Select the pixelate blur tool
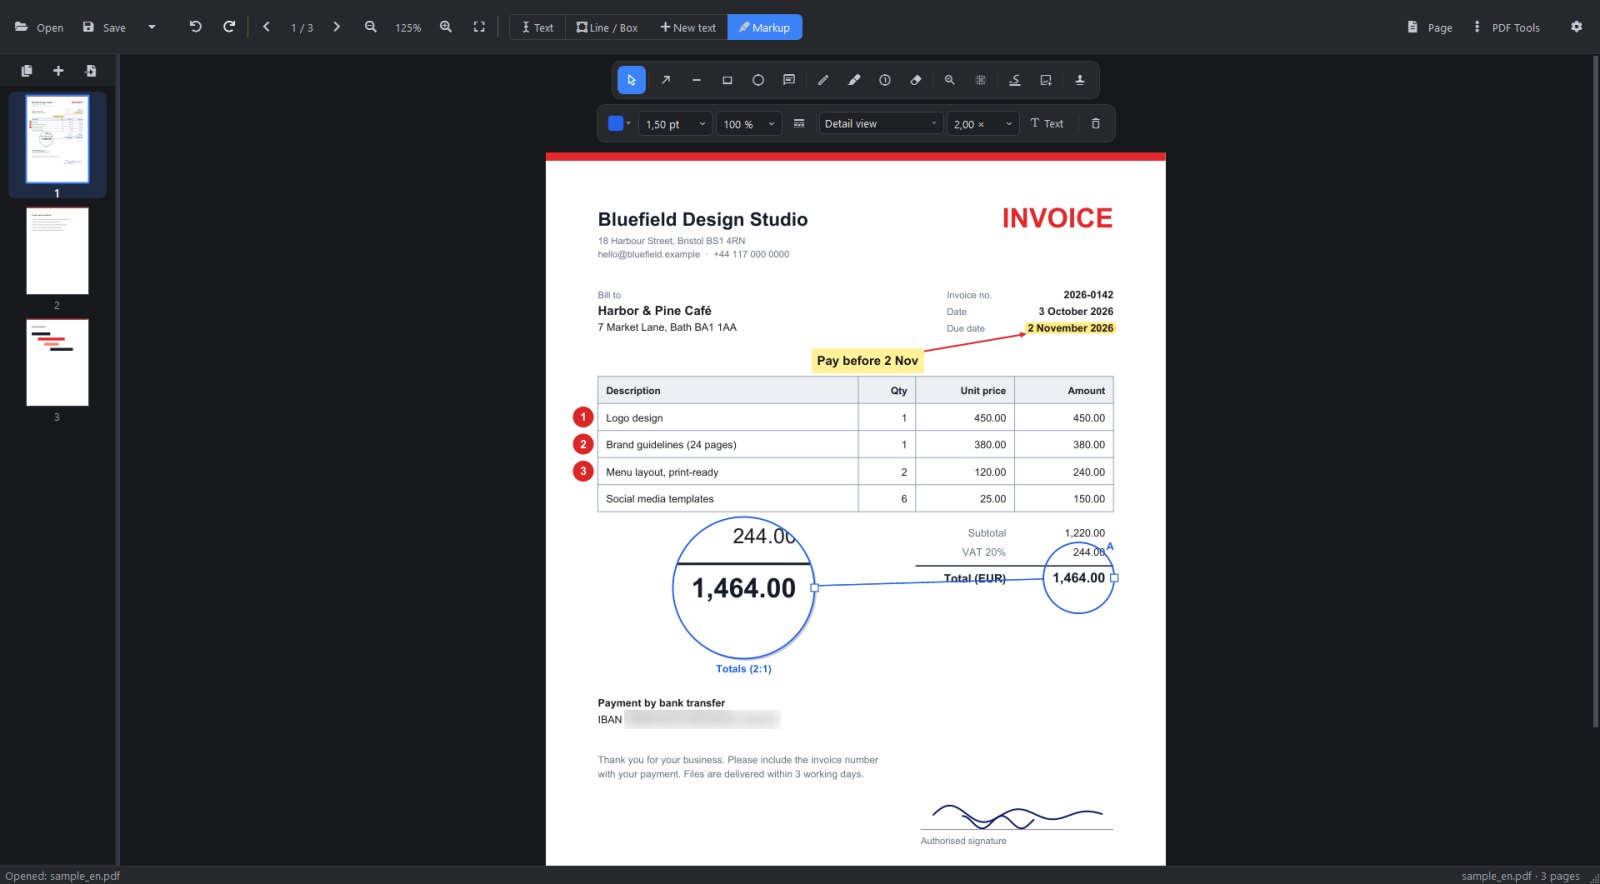 pos(981,80)
